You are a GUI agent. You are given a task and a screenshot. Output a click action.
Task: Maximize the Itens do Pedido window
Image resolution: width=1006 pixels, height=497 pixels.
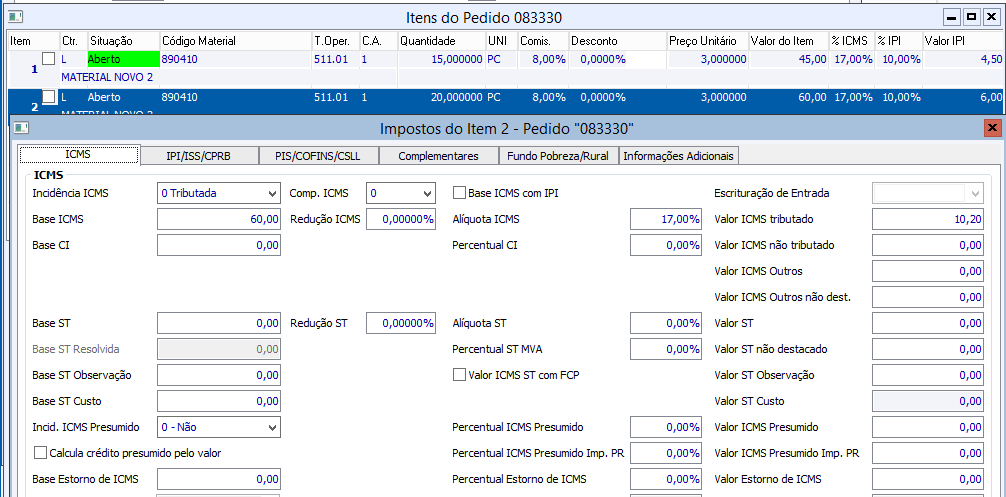click(x=971, y=17)
